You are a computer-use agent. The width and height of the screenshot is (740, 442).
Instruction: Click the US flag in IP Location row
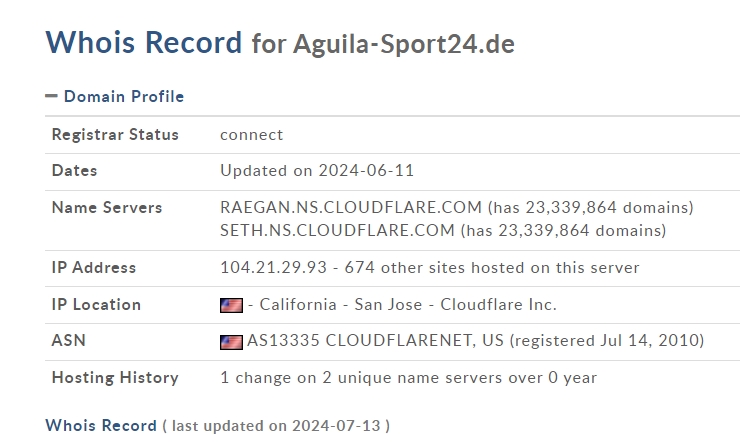tap(231, 305)
